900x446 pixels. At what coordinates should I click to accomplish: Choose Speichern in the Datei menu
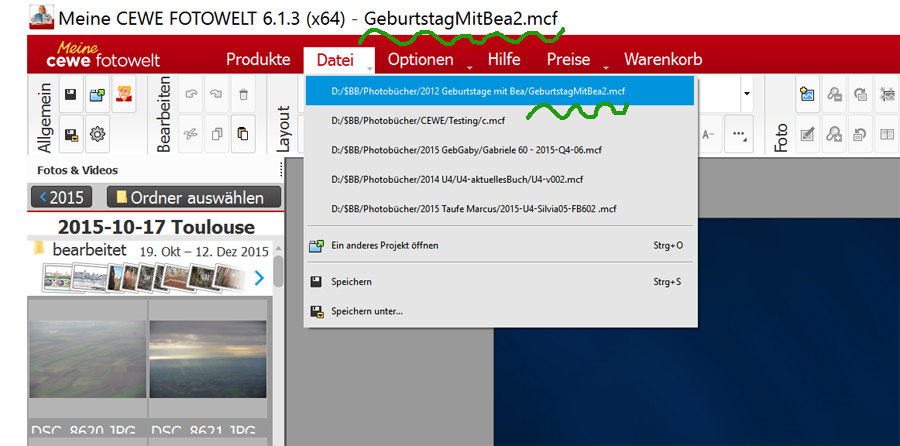(x=499, y=282)
